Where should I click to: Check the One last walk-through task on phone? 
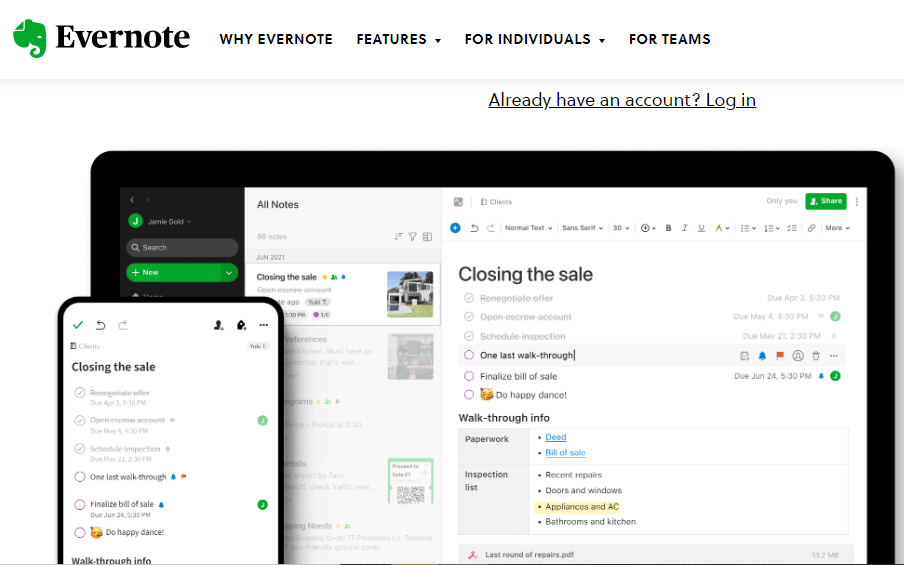[80, 477]
